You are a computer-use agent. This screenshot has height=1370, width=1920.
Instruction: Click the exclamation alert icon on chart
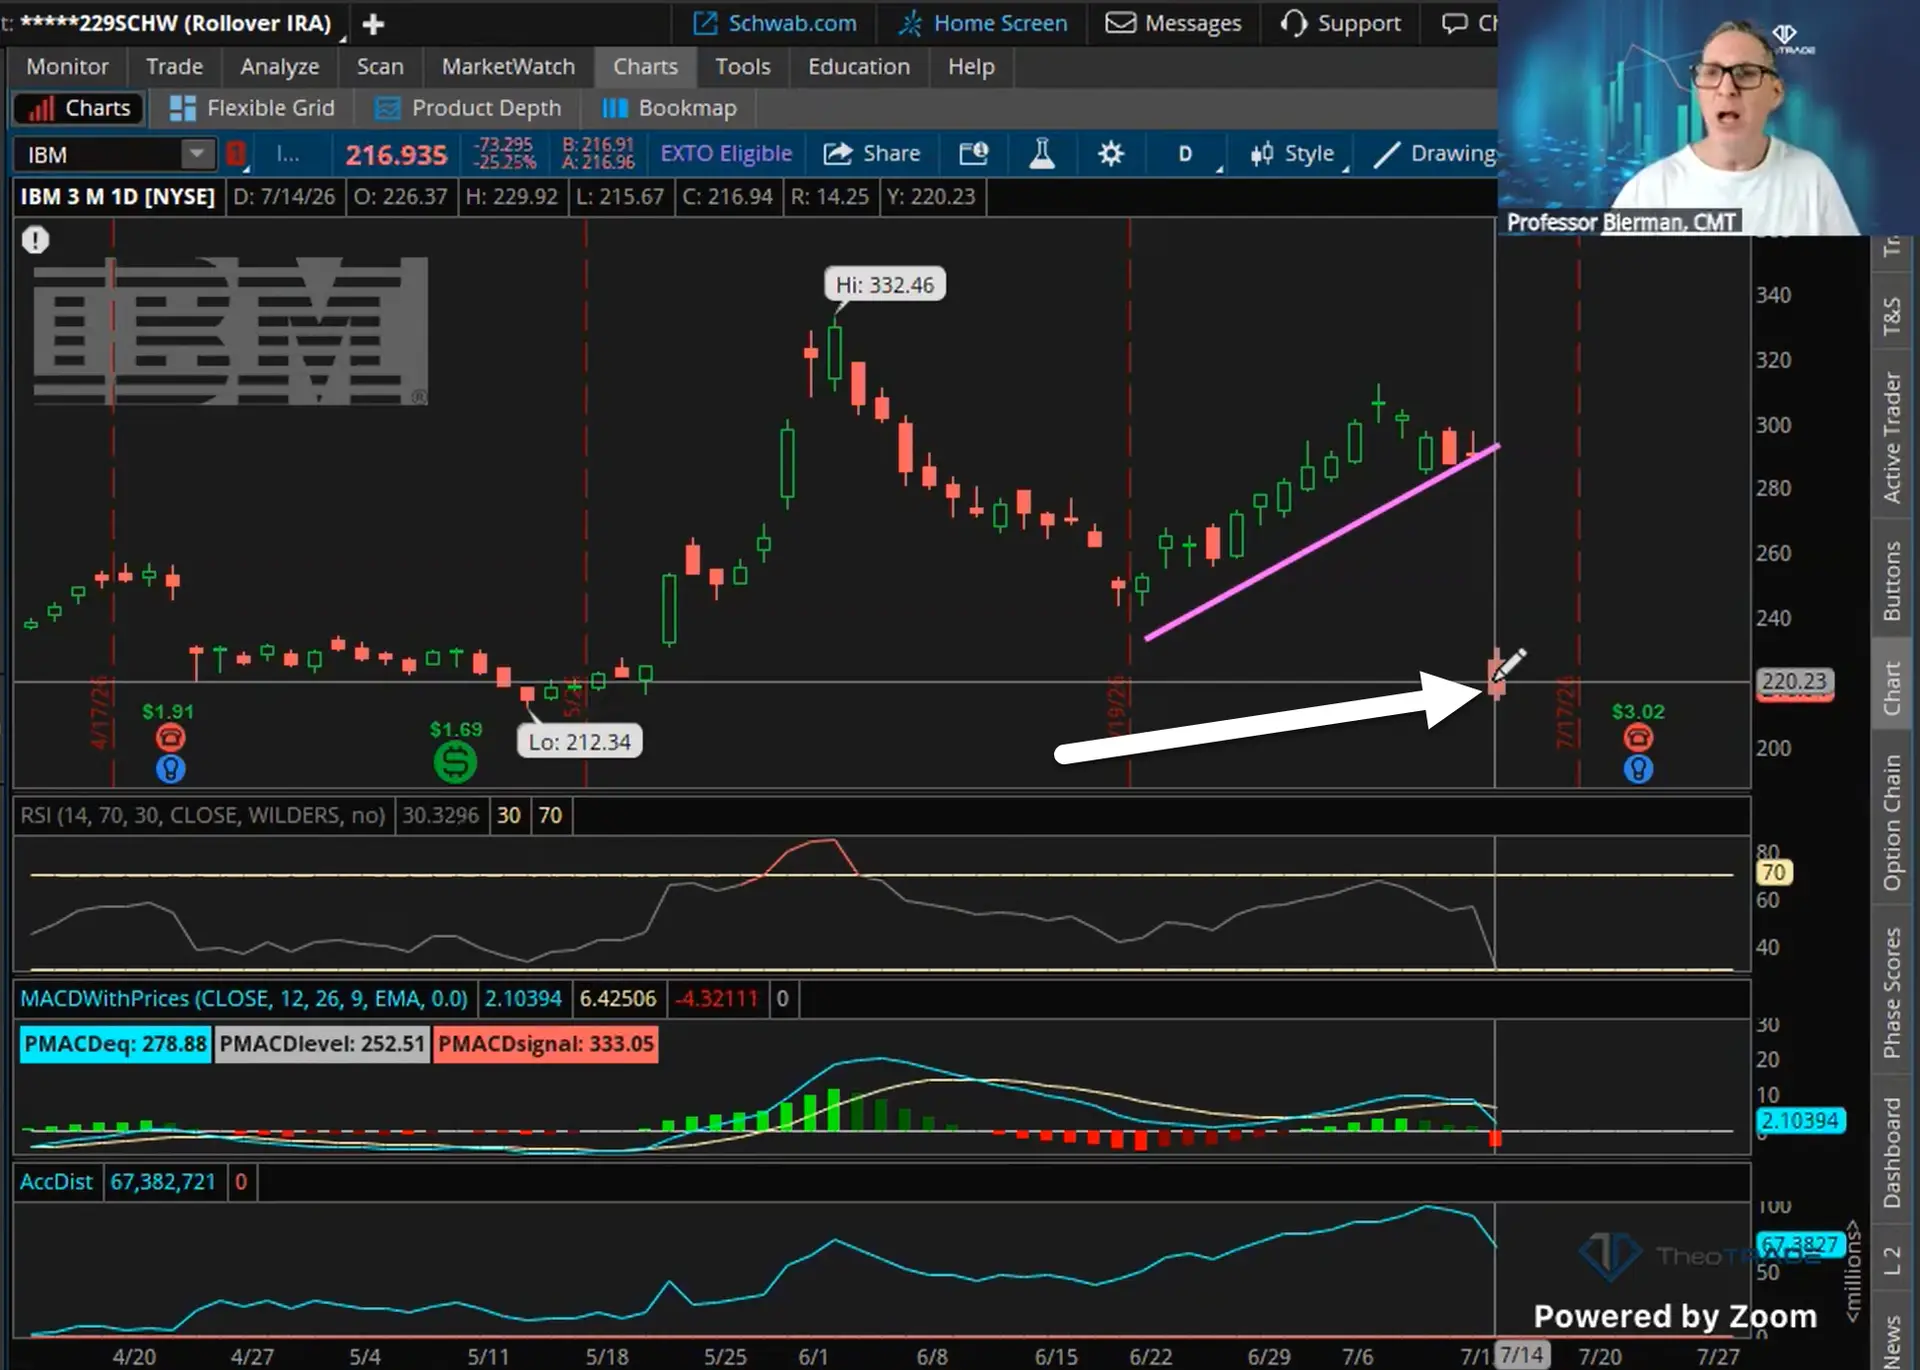coord(36,240)
